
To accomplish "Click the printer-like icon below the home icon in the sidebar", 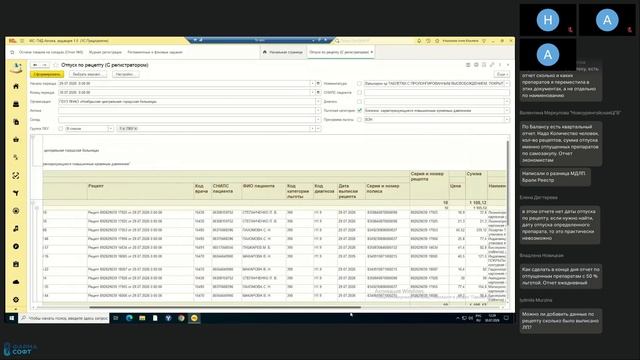I will tap(16, 104).
